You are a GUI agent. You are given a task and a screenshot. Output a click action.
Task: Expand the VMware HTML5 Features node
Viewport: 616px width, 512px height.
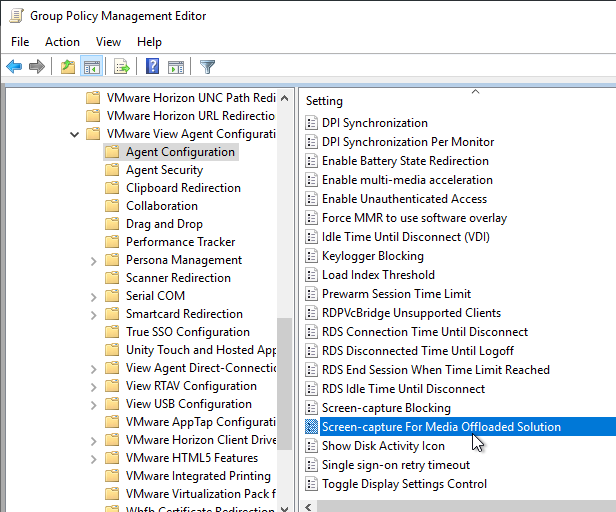pos(94,459)
